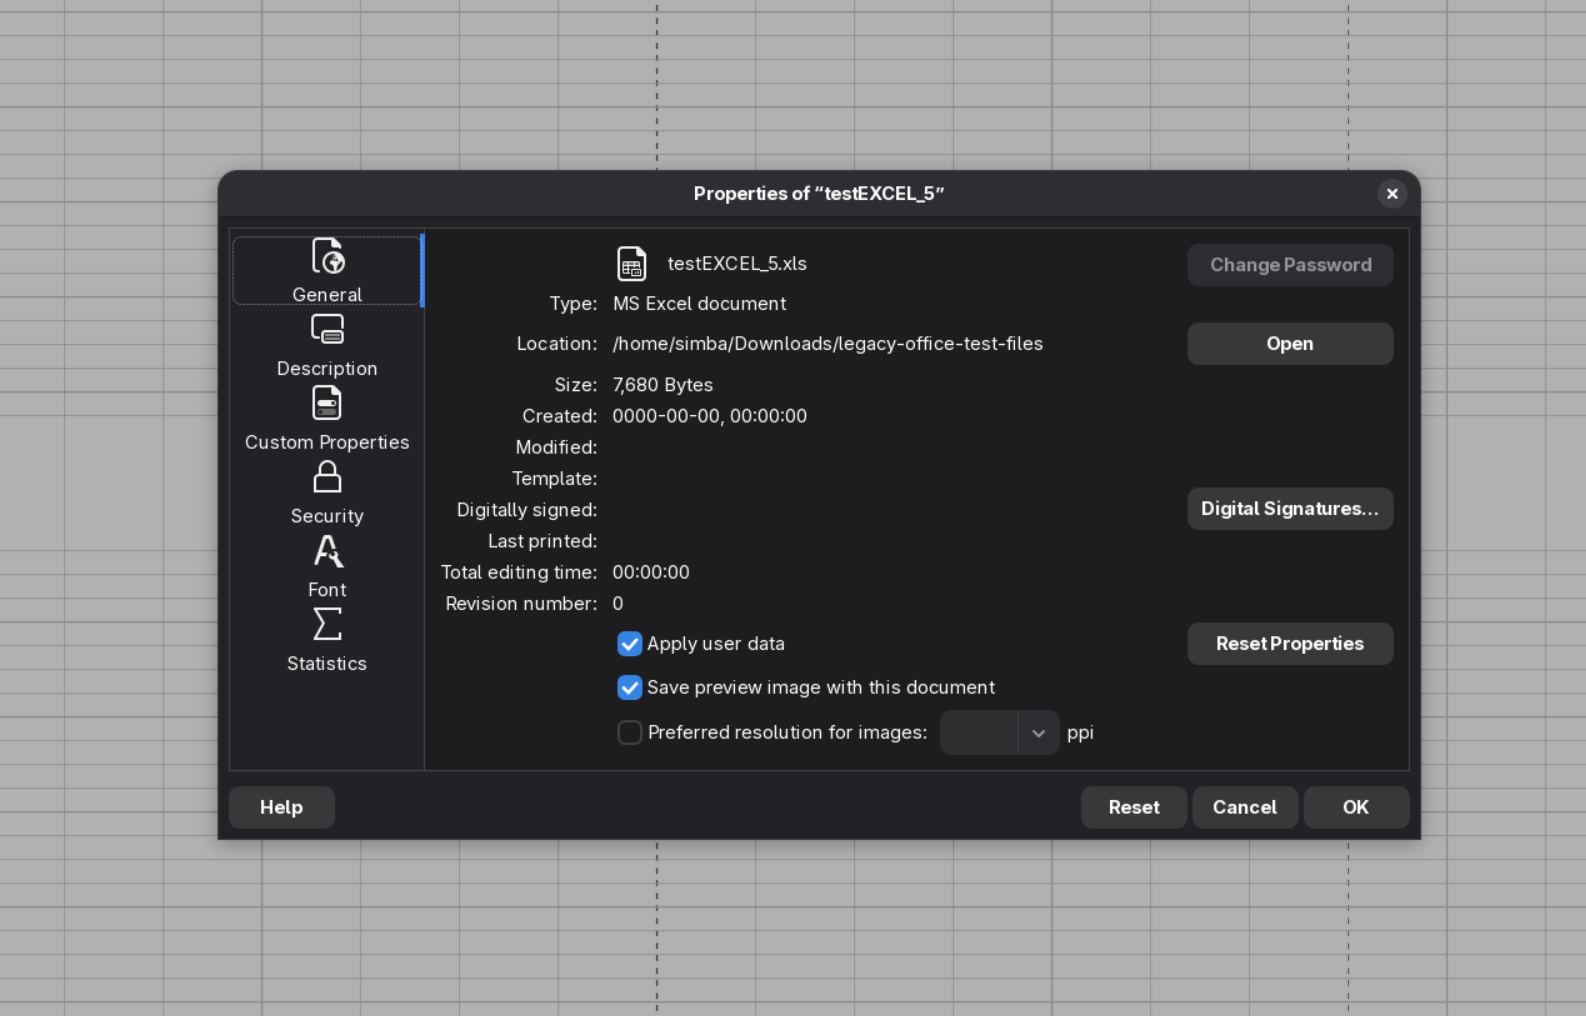
Task: Click the Open location button
Action: pyautogui.click(x=1290, y=344)
